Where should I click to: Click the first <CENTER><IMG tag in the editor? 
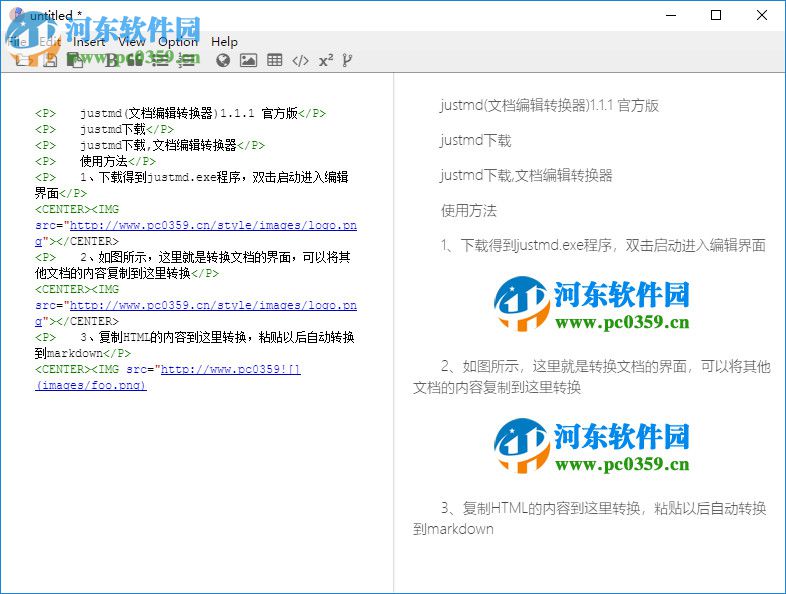(77, 210)
